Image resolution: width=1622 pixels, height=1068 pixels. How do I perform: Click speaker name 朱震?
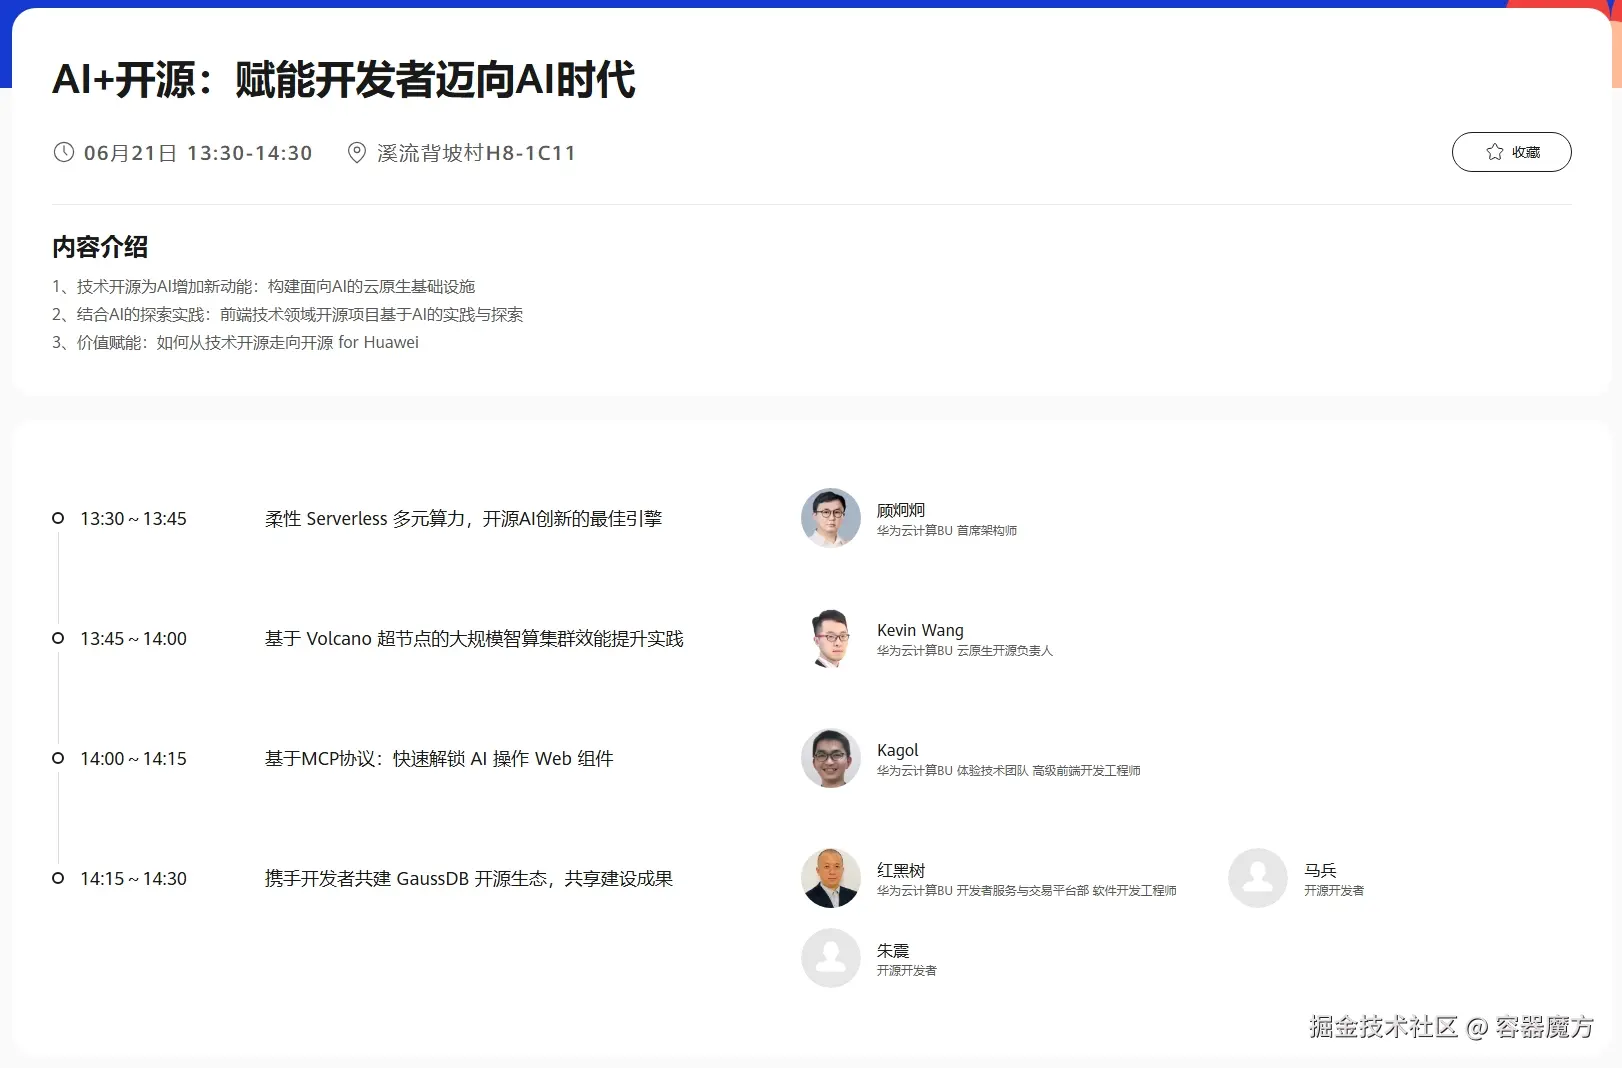tap(893, 950)
